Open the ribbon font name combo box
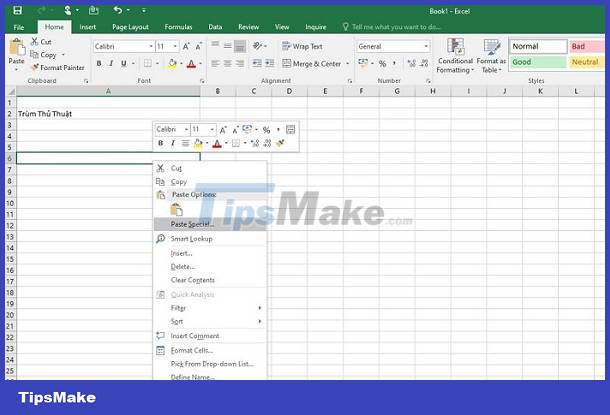 point(124,47)
